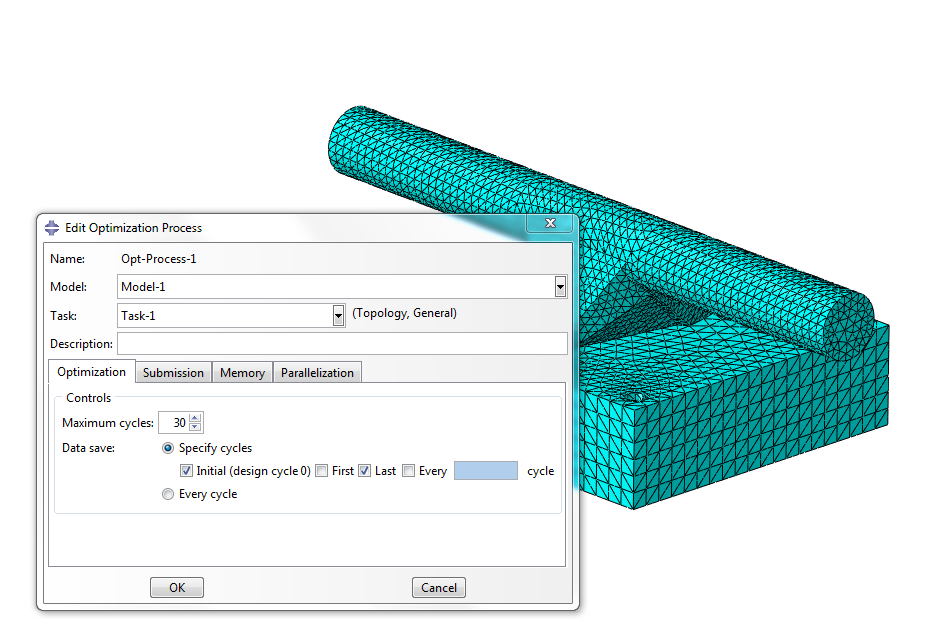The width and height of the screenshot is (937, 625).
Task: Uncheck Initial (design cycle 0) checkbox
Action: (186, 470)
